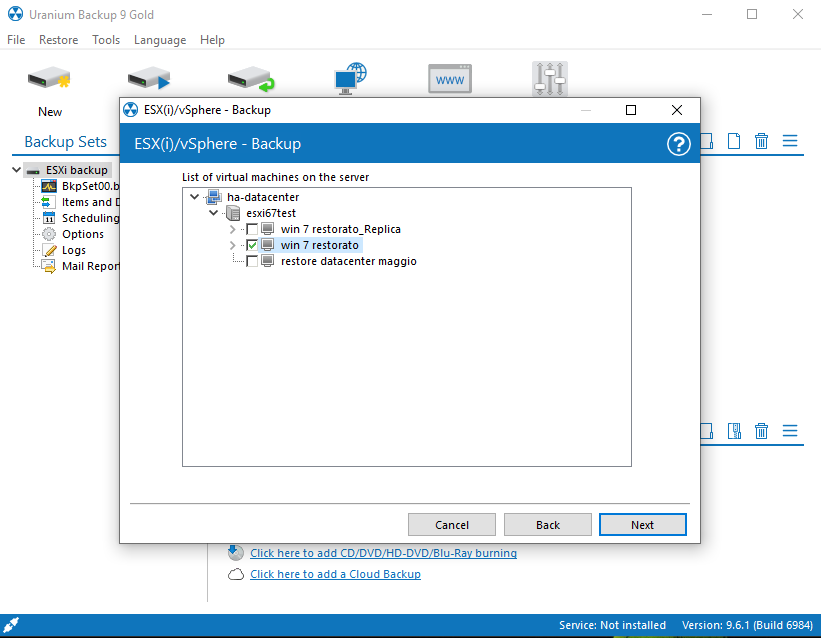Click the Version 9.6.1 status bar text
The width and height of the screenshot is (821, 638).
coord(747,625)
